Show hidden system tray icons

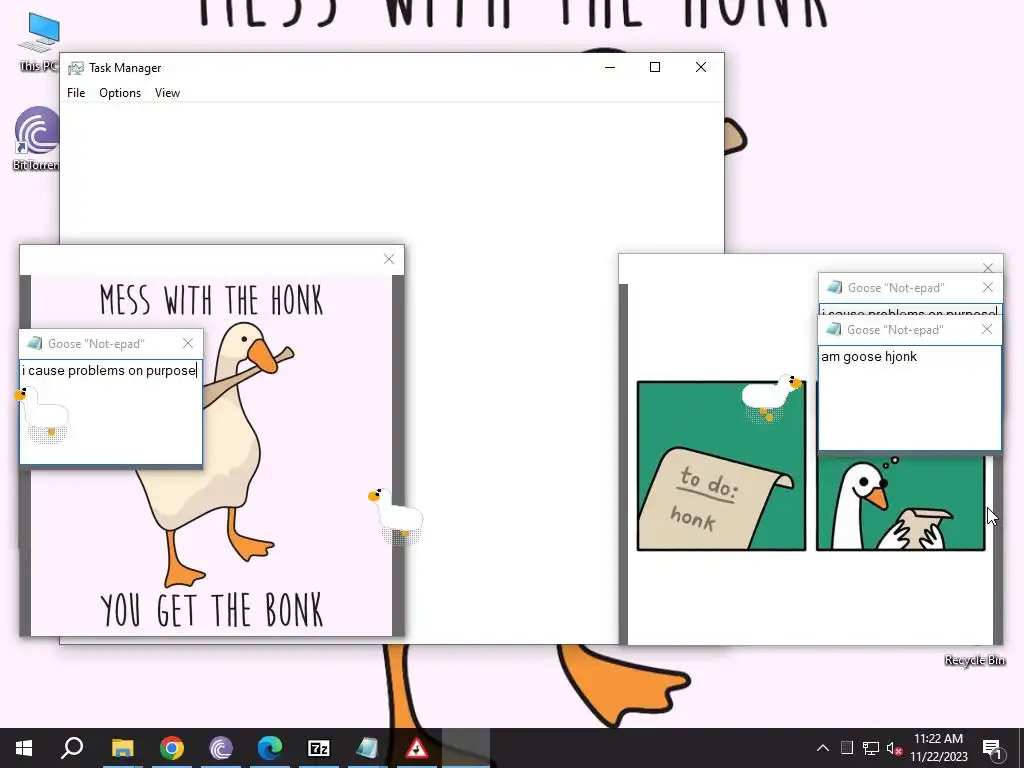click(823, 748)
